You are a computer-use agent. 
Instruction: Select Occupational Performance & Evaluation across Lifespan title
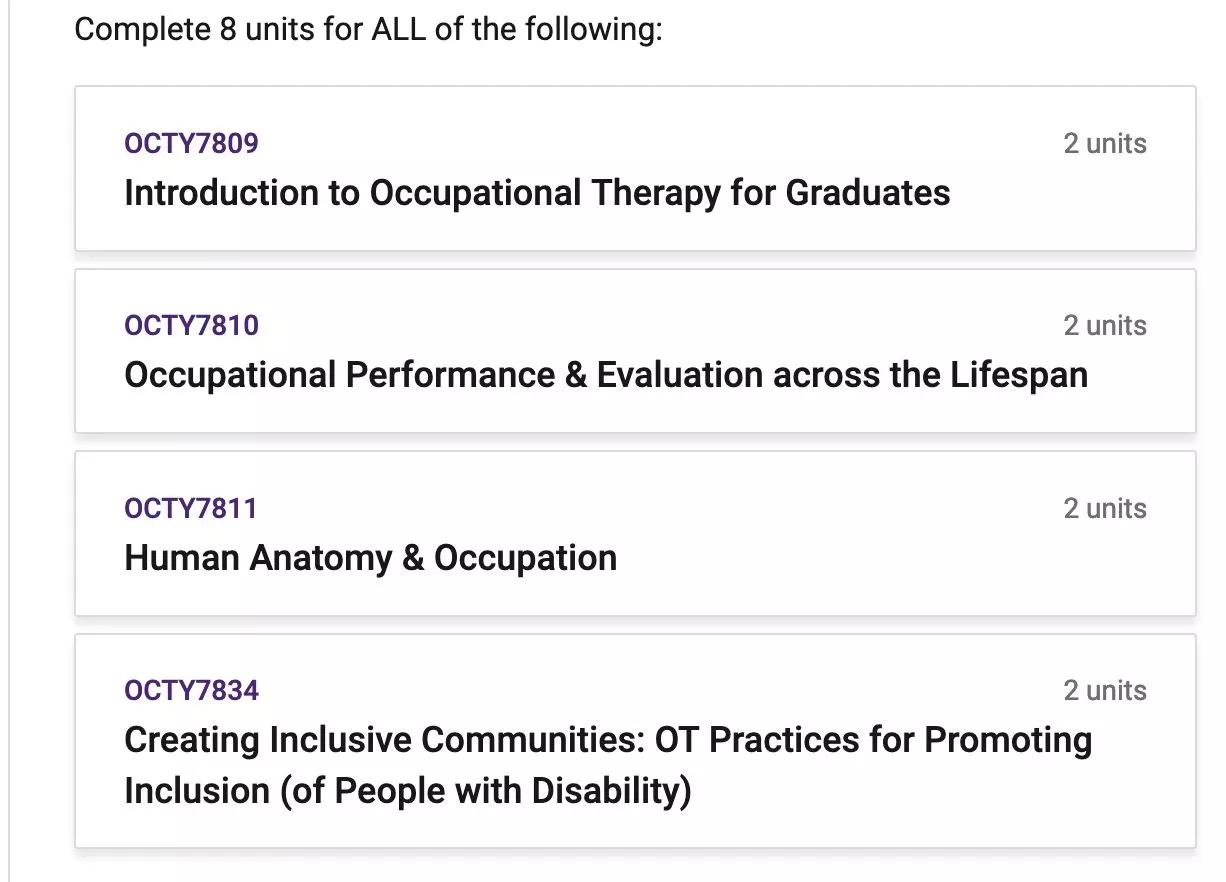point(605,375)
